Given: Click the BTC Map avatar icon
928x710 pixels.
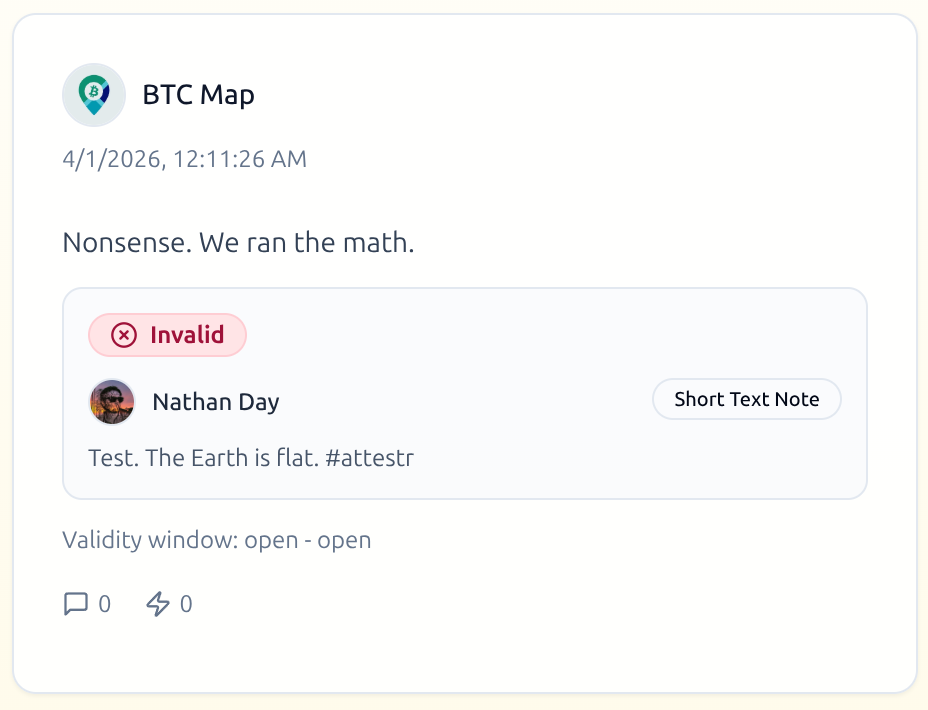Looking at the screenshot, I should coord(94,95).
